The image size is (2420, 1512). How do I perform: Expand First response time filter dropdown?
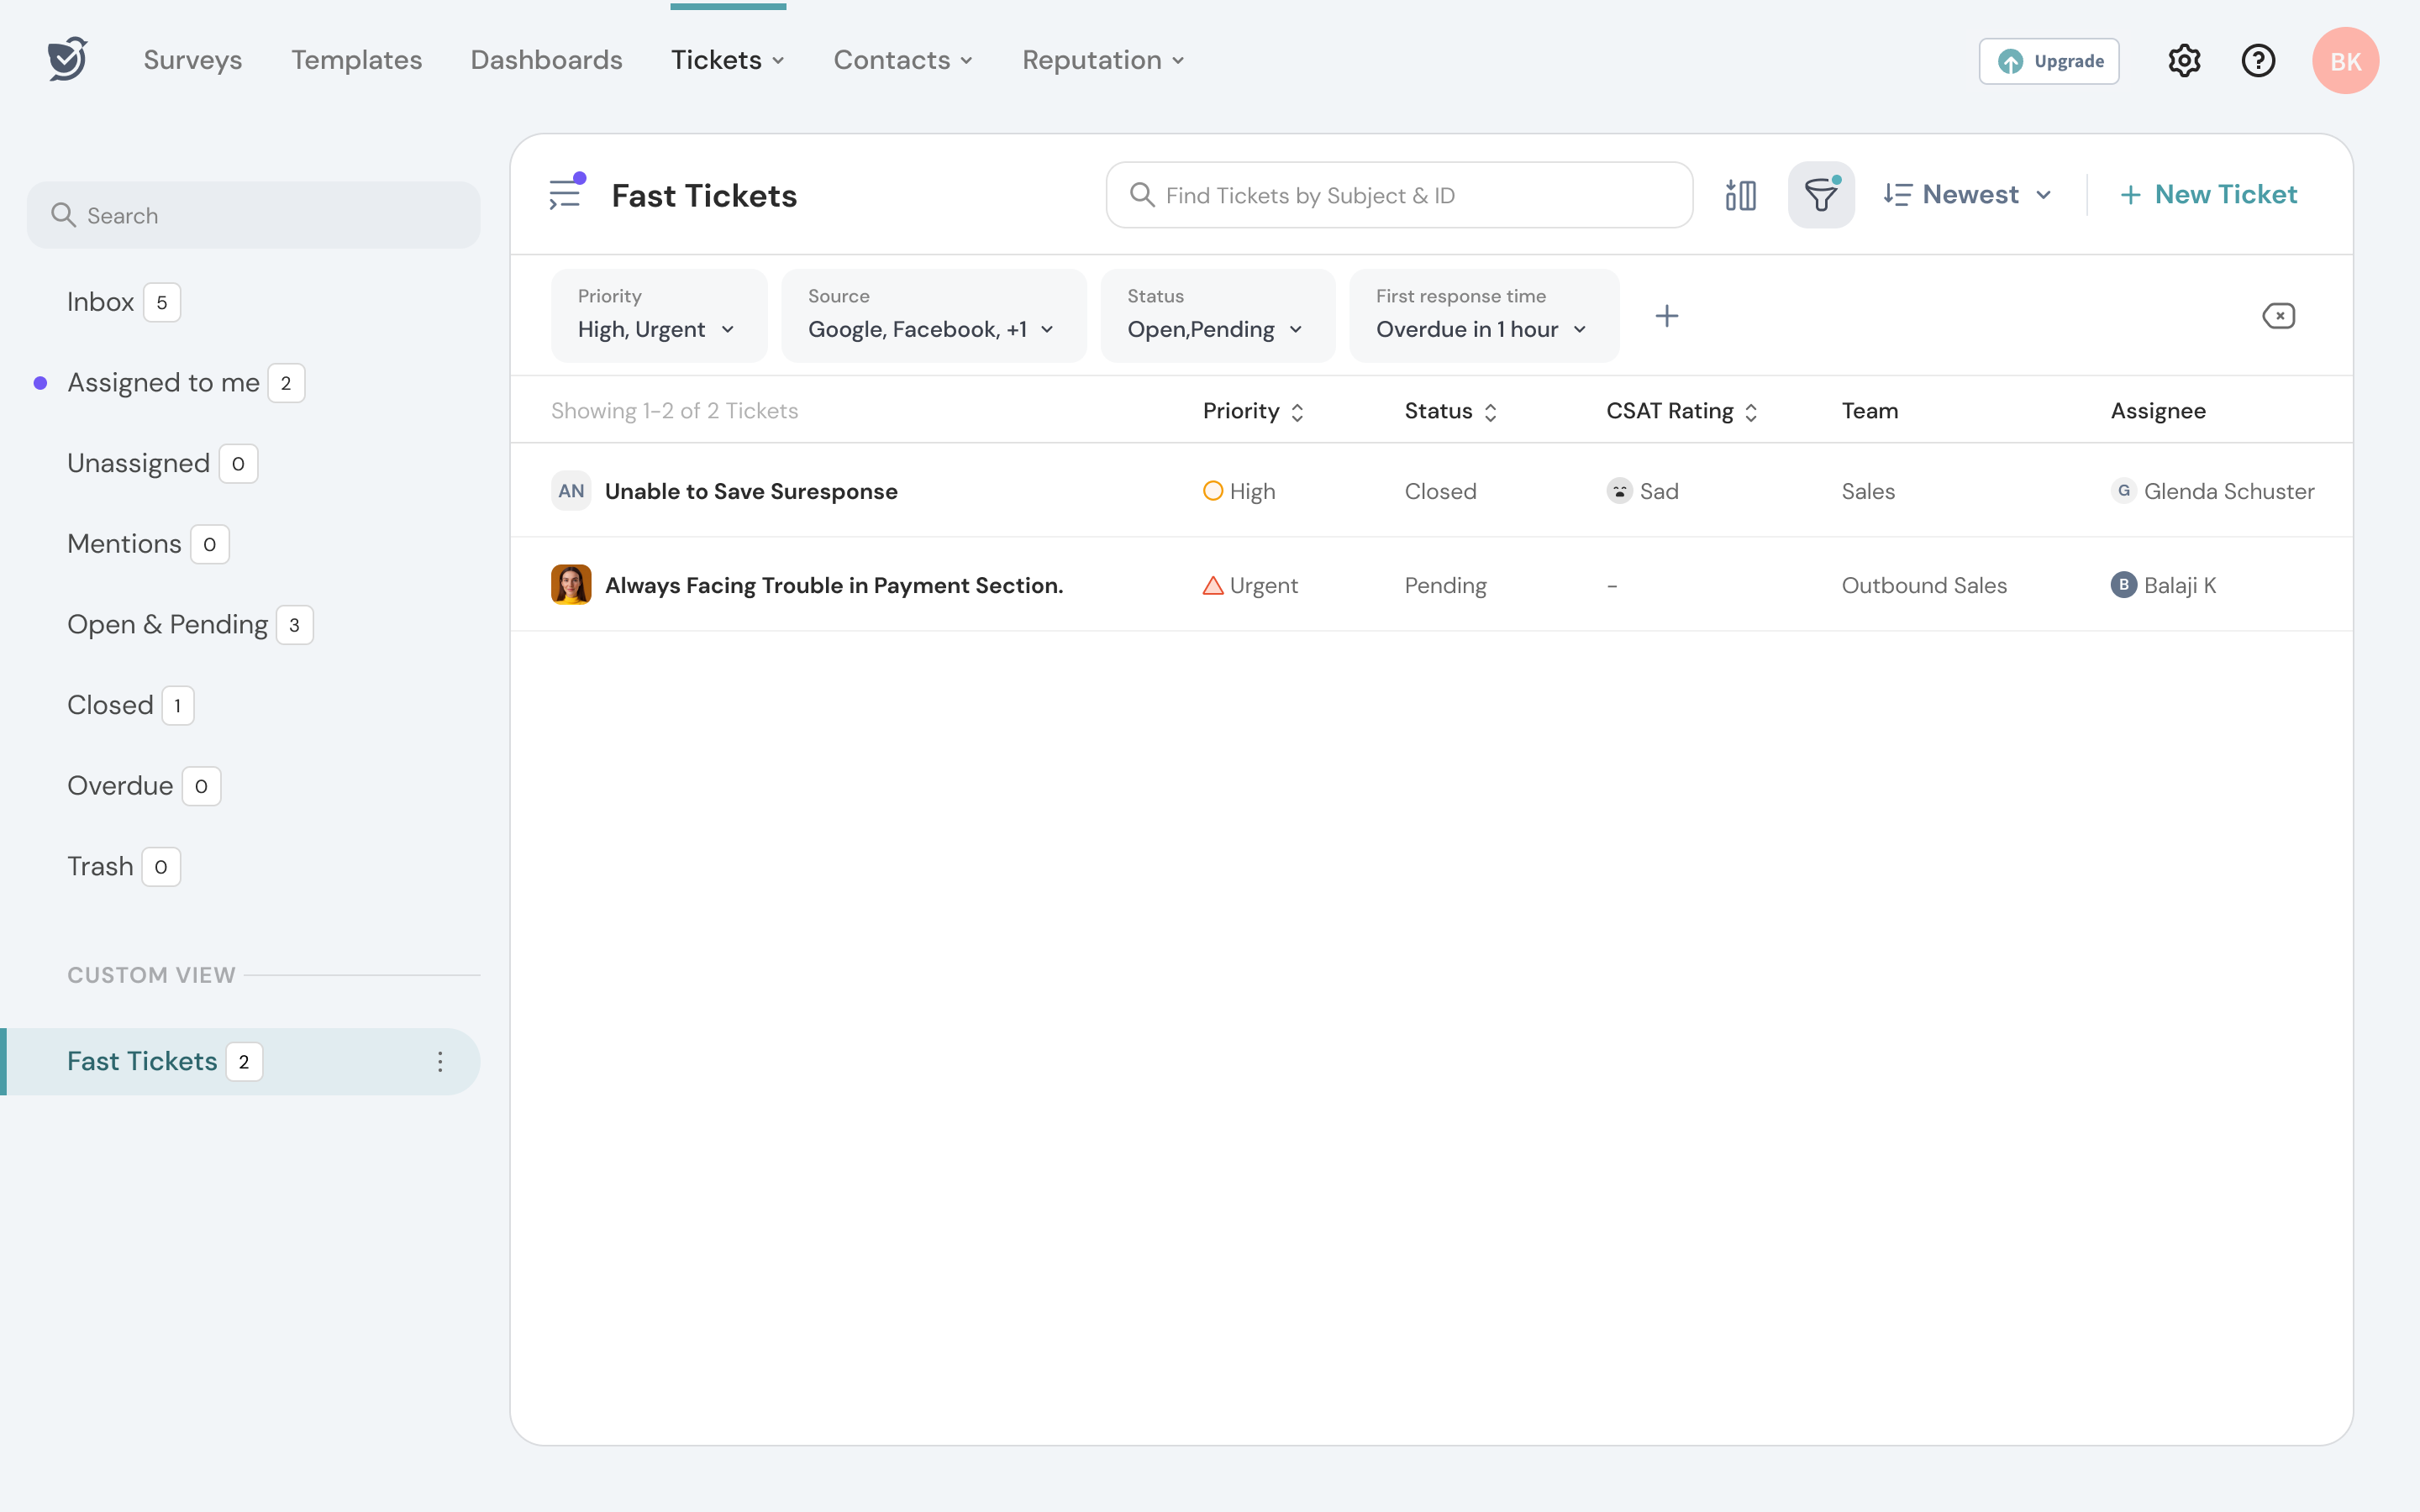[x=1483, y=316]
